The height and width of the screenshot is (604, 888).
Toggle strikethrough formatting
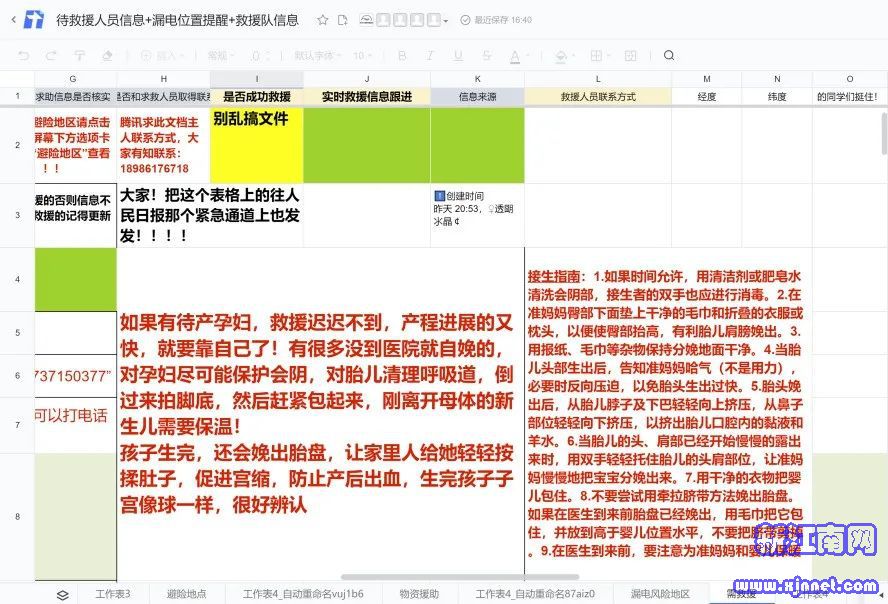pyautogui.click(x=486, y=55)
